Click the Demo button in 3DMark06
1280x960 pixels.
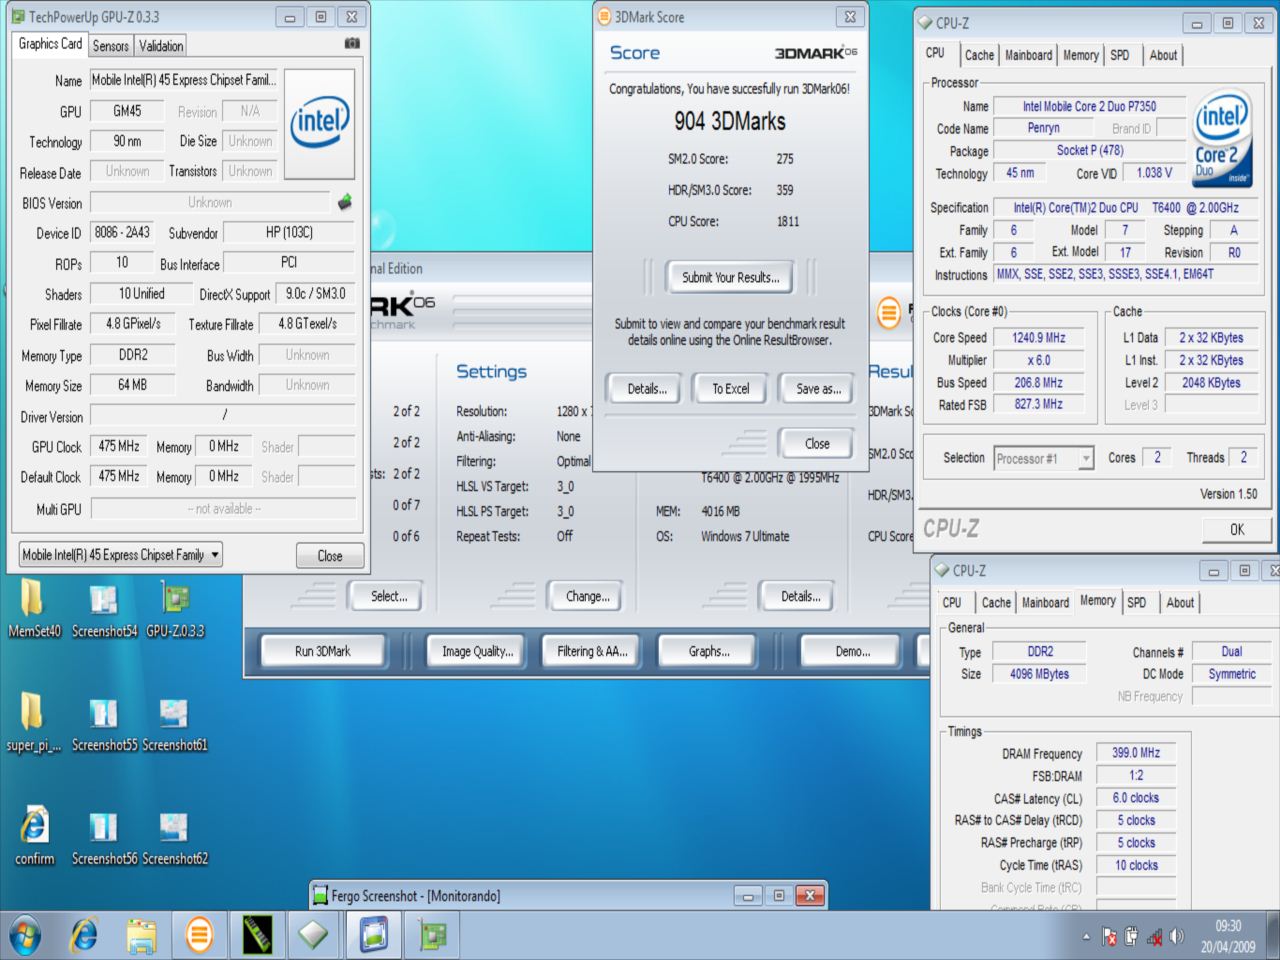(852, 651)
